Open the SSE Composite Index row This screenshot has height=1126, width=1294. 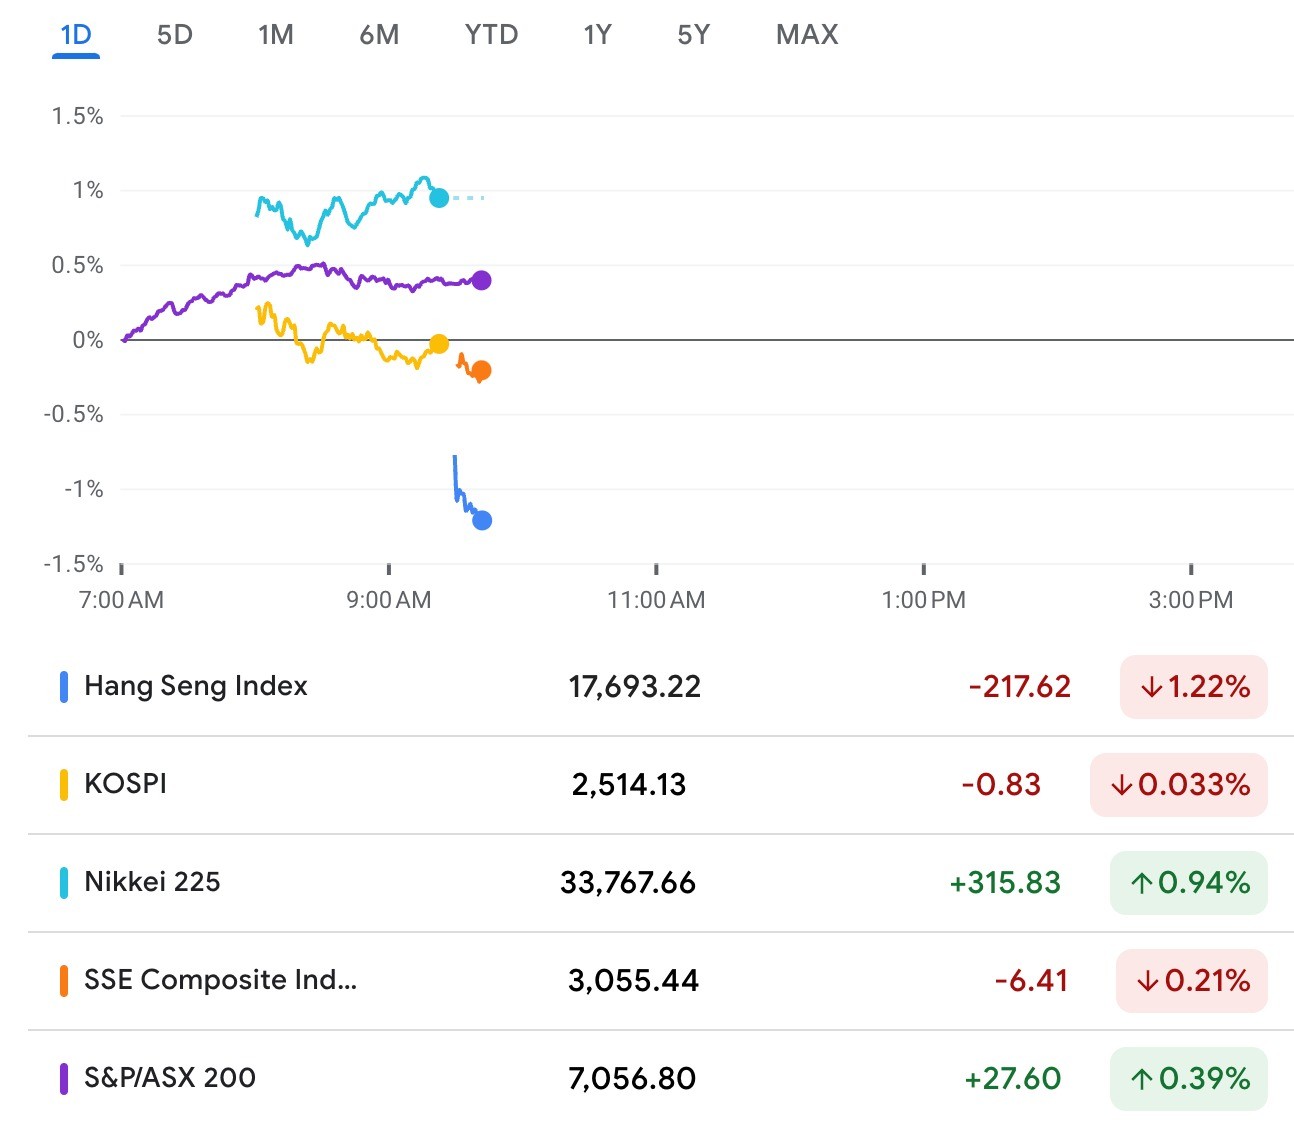(661, 981)
